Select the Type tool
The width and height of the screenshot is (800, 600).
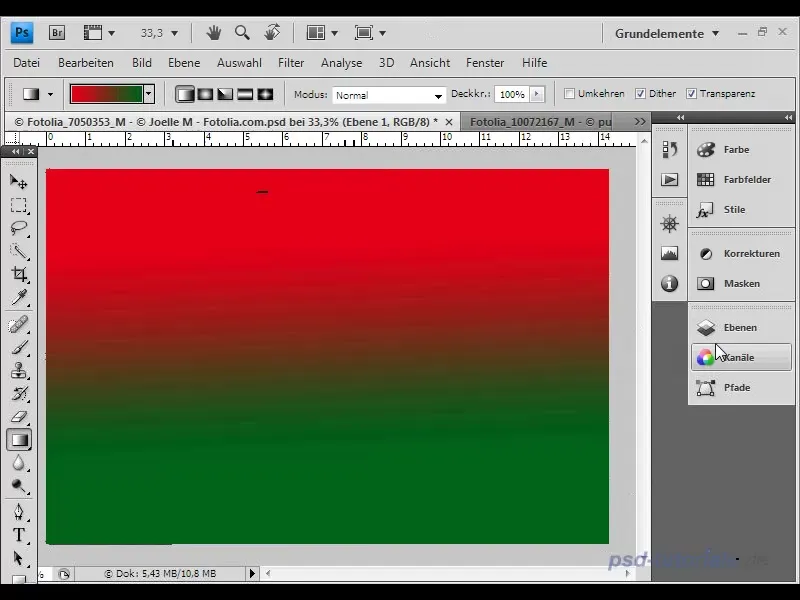click(x=18, y=535)
